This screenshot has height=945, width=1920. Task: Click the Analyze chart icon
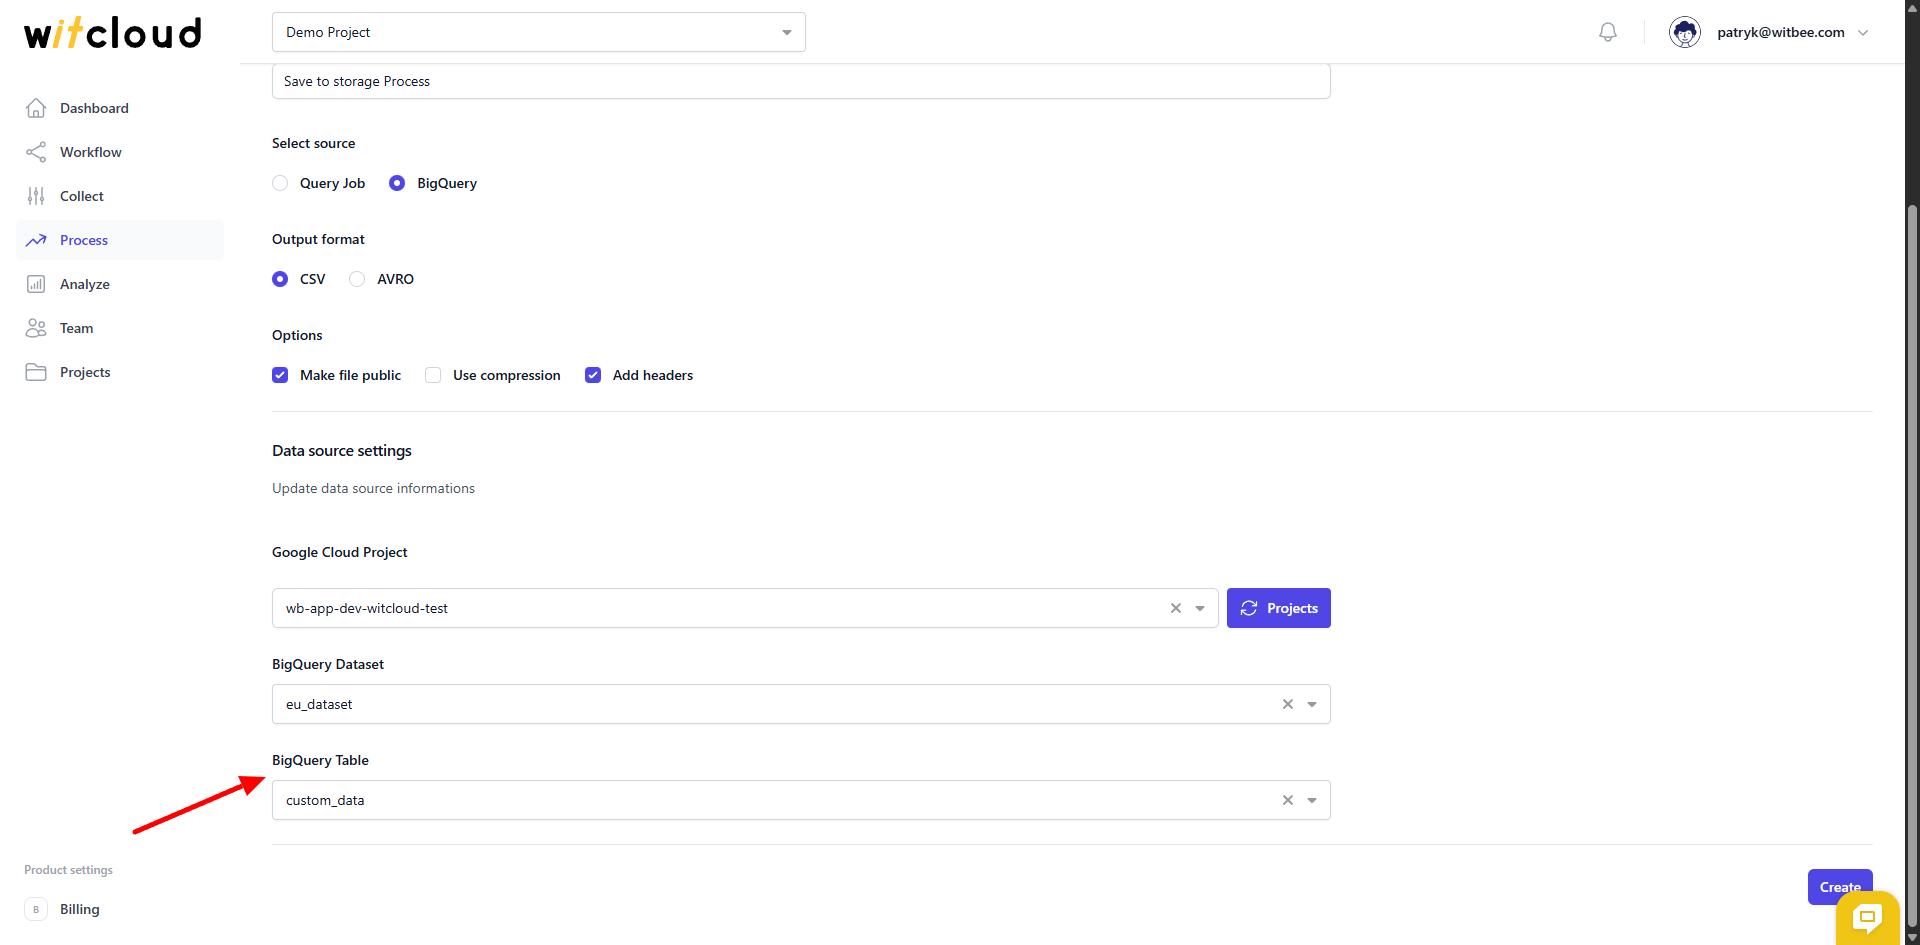tap(36, 284)
